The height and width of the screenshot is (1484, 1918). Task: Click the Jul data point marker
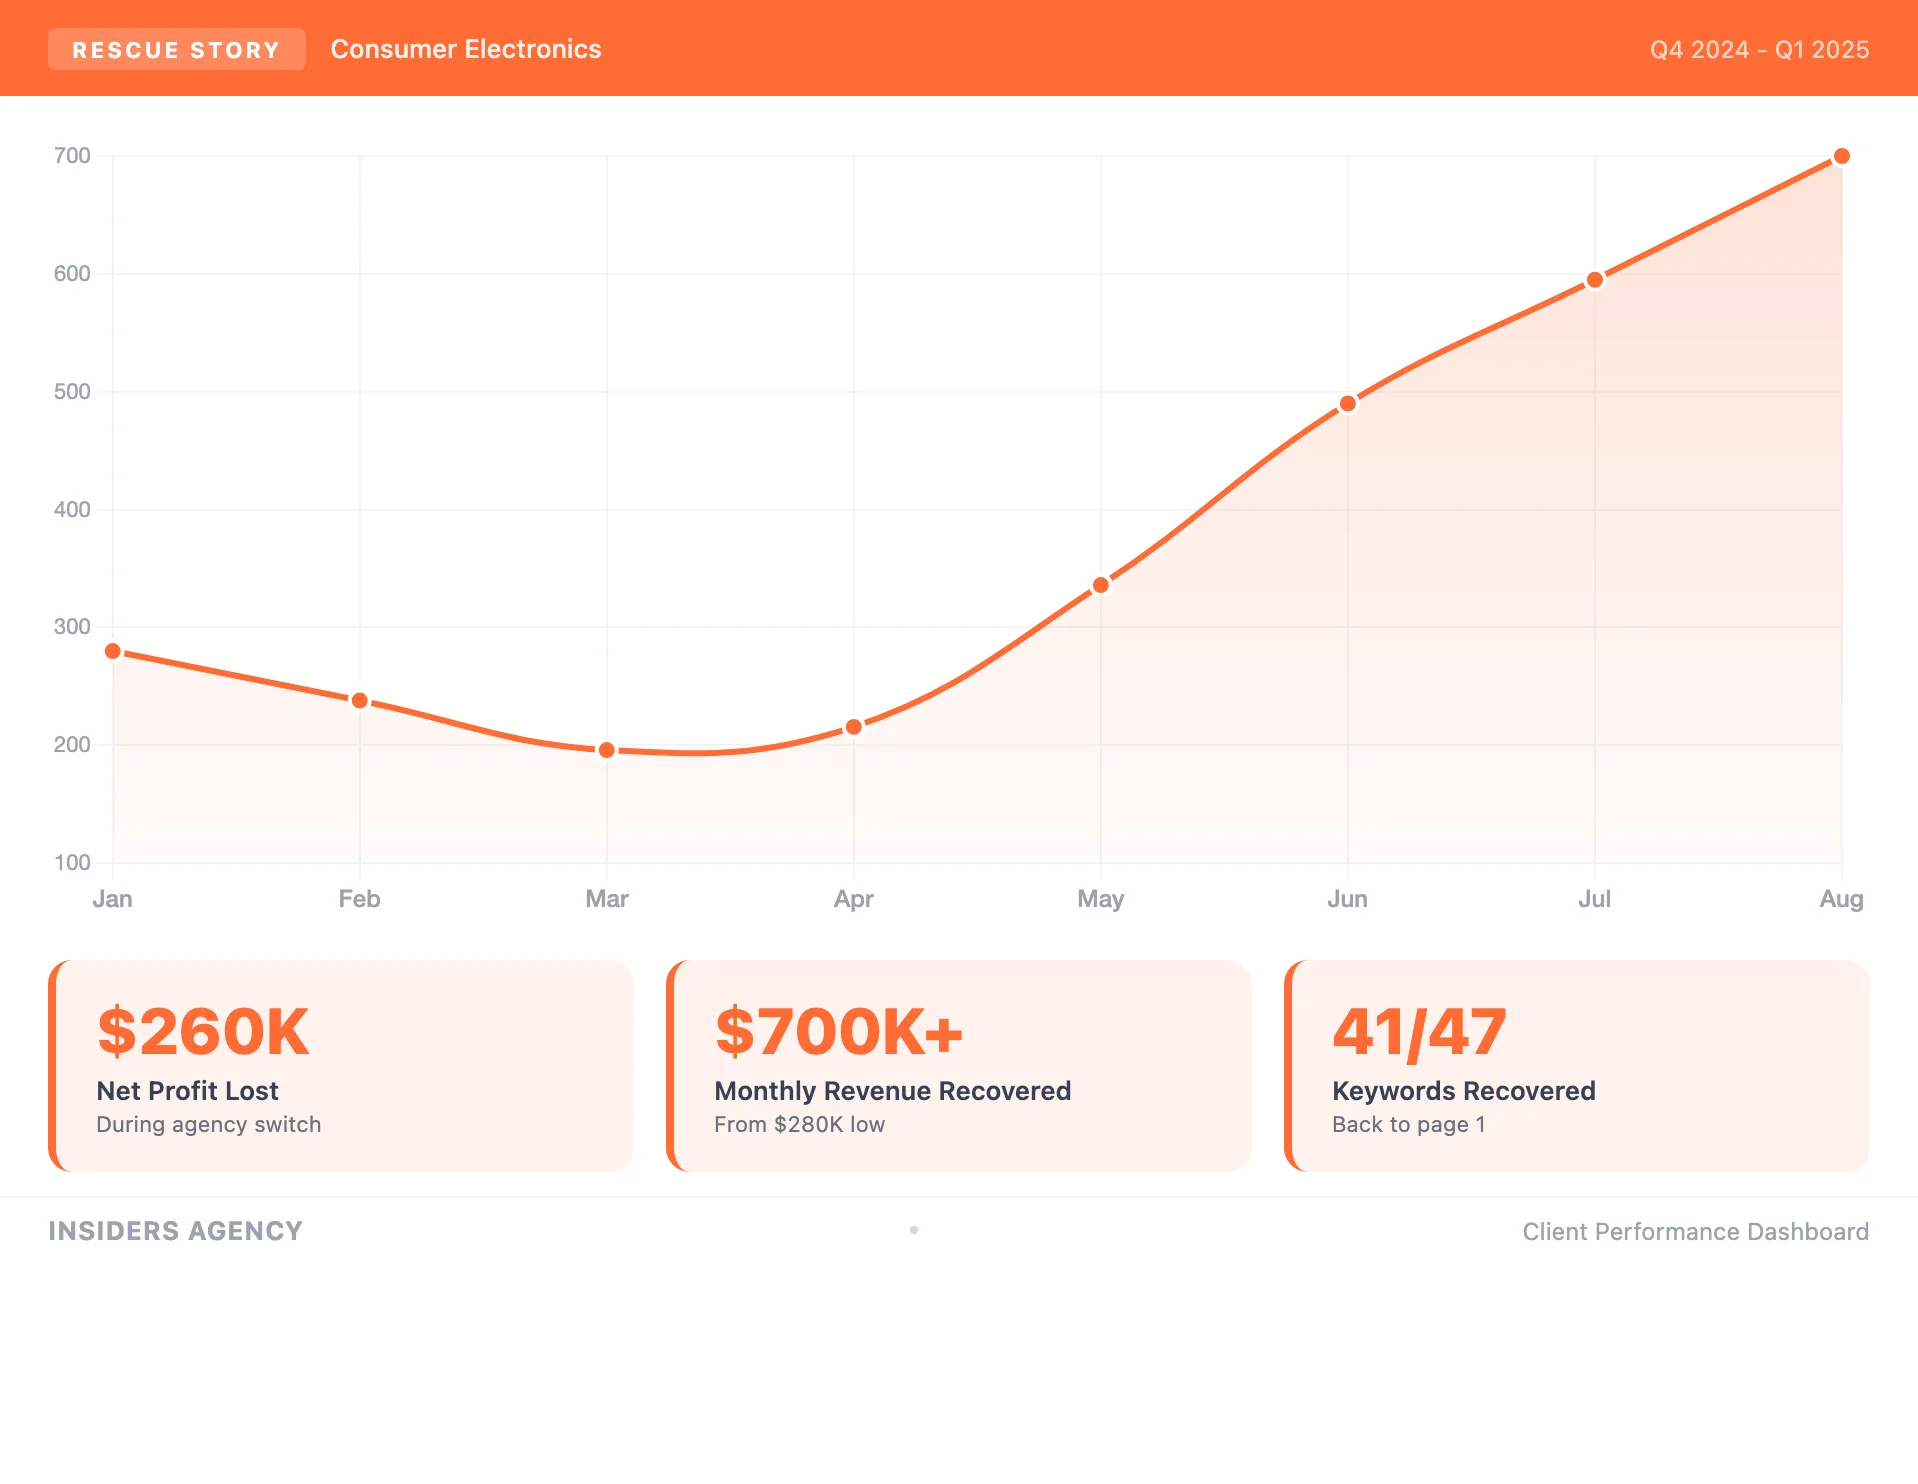click(1594, 280)
